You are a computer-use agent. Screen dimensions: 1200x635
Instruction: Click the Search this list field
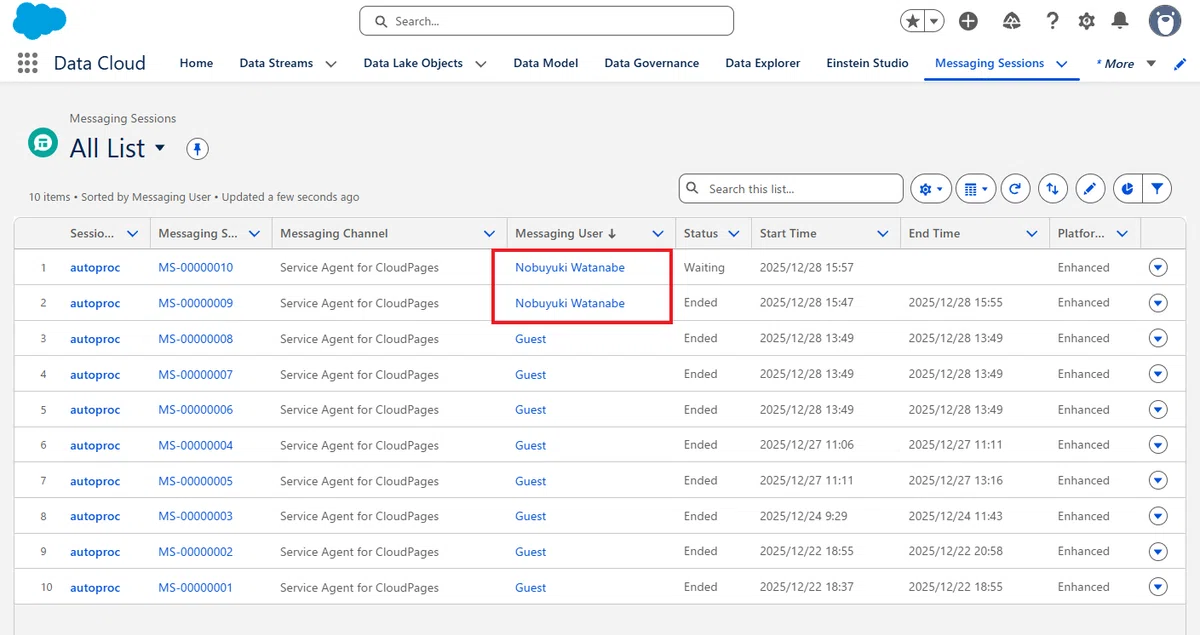(x=791, y=188)
